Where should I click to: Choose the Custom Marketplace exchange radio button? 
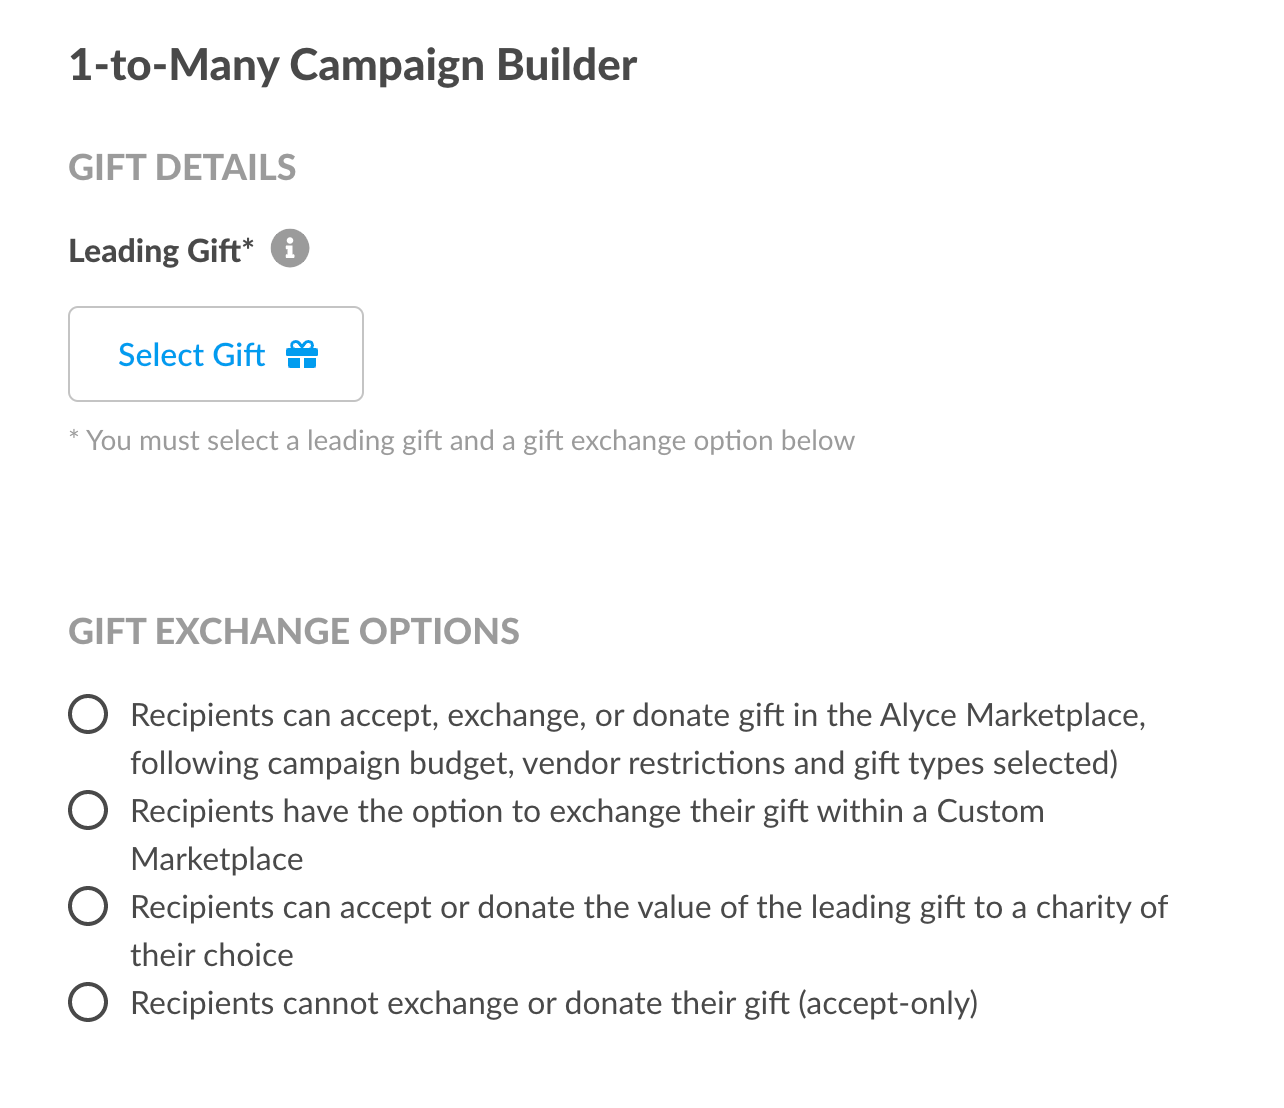(88, 811)
